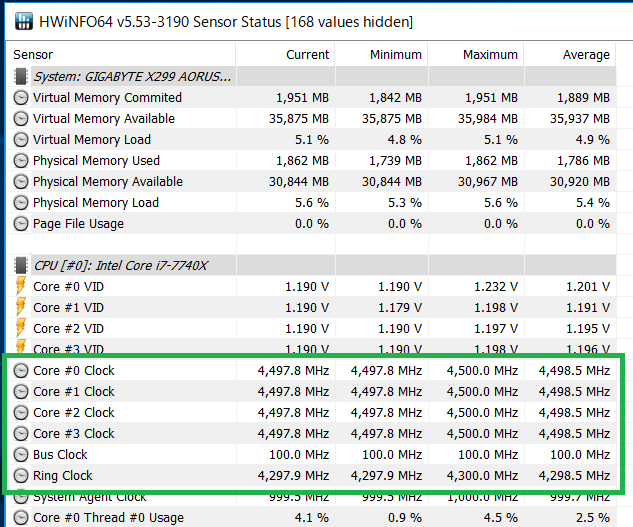The height and width of the screenshot is (527, 633).
Task: Click the clock icon beside Physical Memory Load
Action: tap(21, 202)
